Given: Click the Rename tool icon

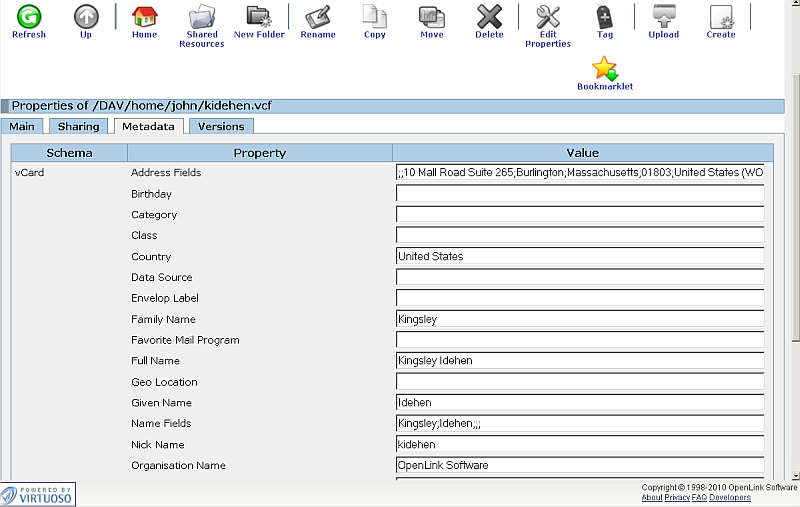Looking at the screenshot, I should (x=318, y=16).
